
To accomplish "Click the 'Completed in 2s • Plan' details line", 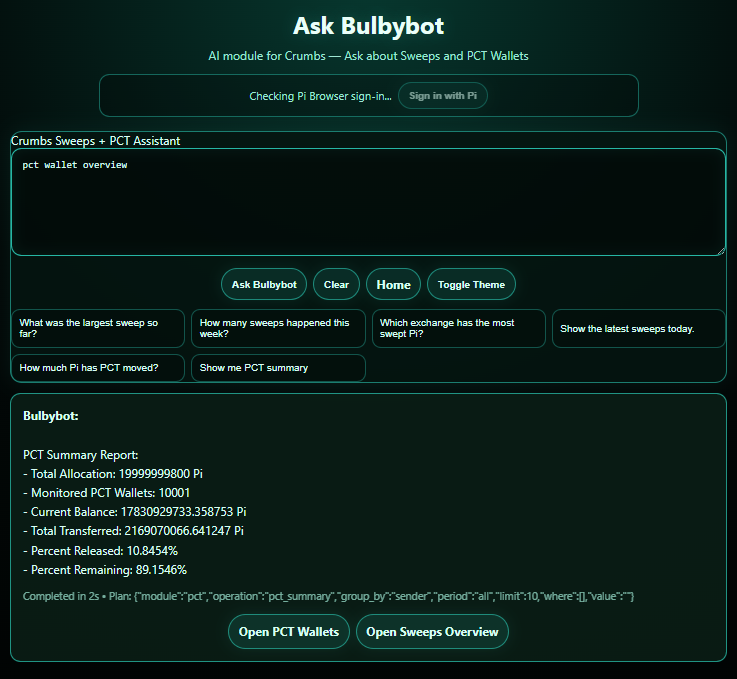I will [x=329, y=596].
